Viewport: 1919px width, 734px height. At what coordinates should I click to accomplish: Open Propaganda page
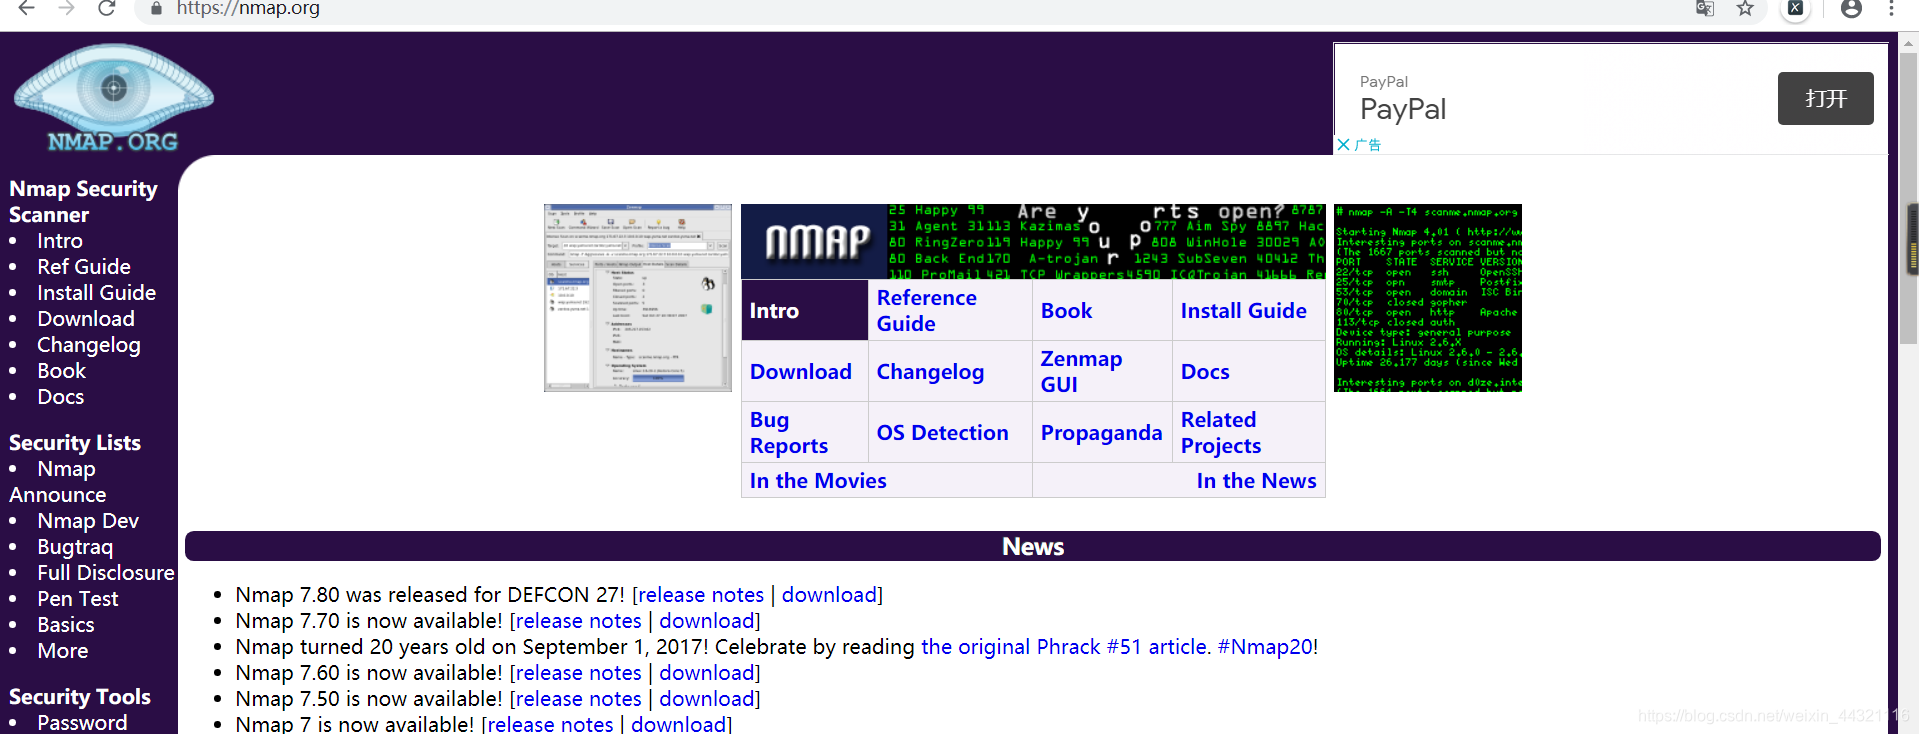1101,433
